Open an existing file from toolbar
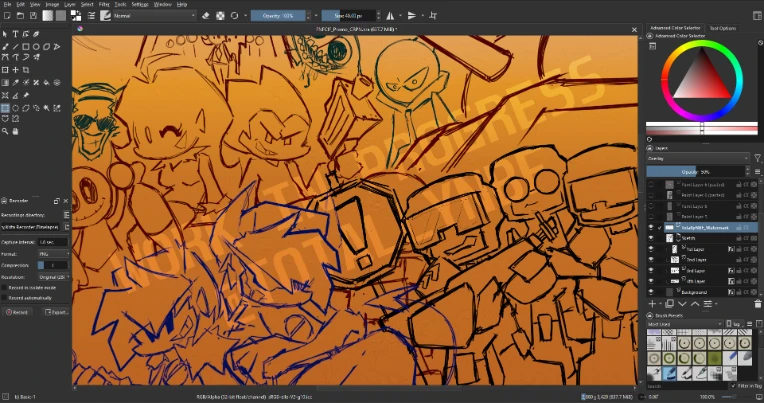This screenshot has width=764, height=403. [x=20, y=16]
